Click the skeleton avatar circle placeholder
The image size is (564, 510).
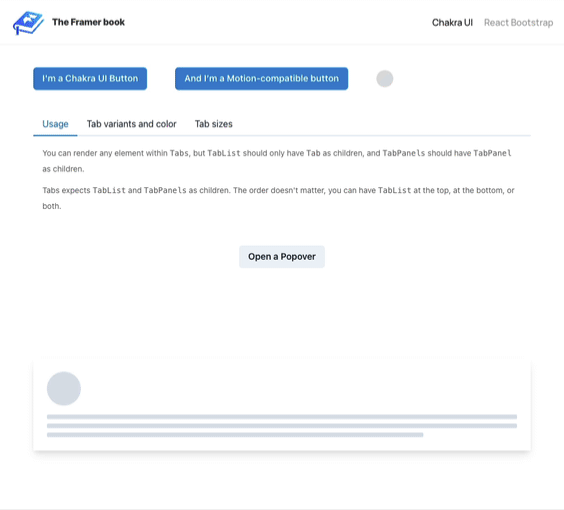pos(64,388)
